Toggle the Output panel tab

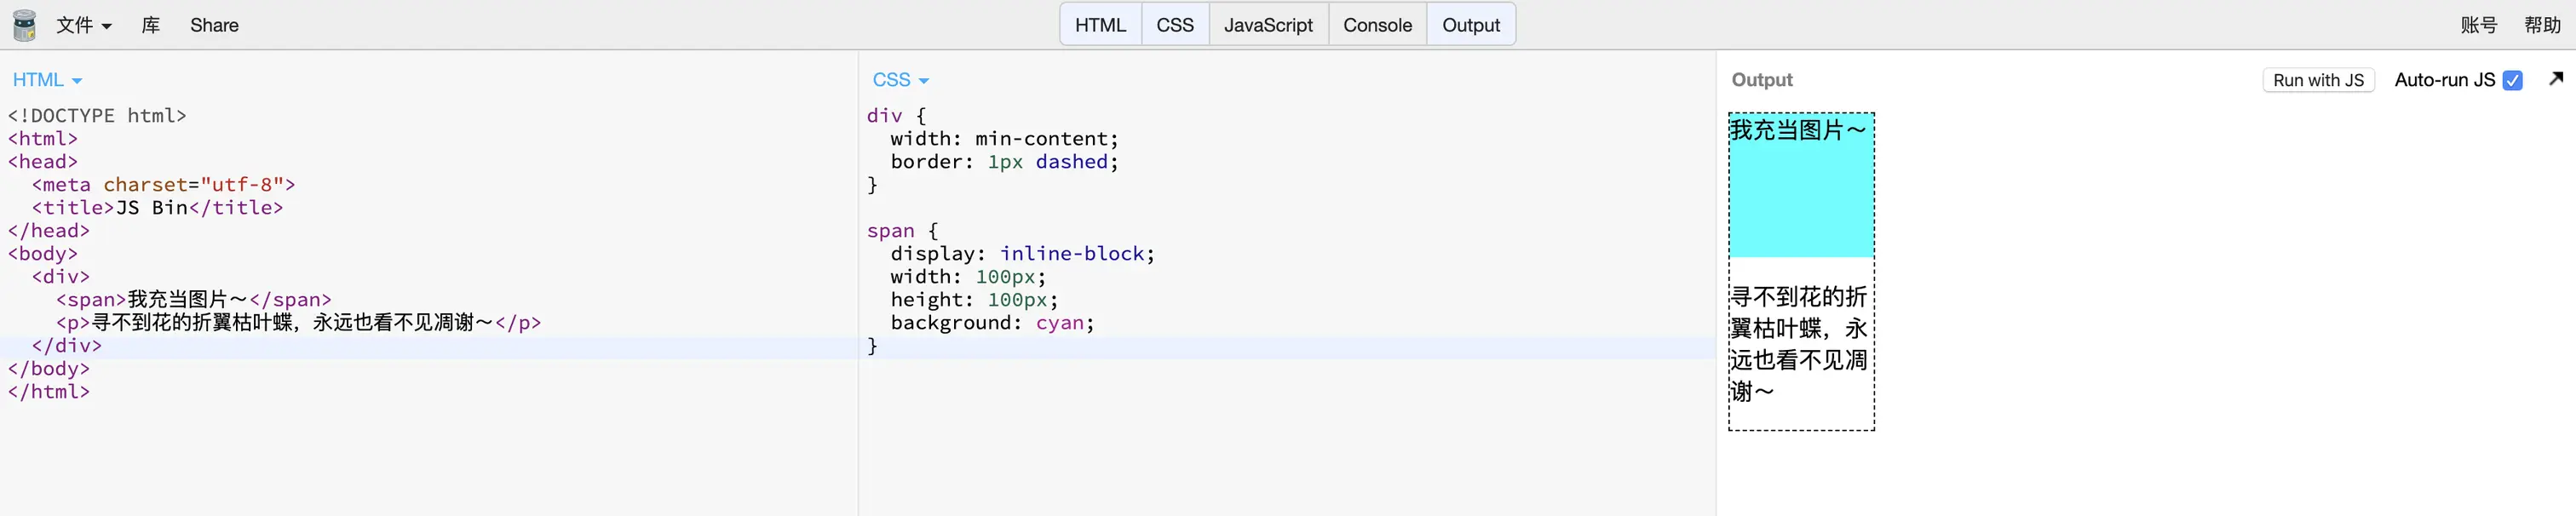click(x=1470, y=25)
